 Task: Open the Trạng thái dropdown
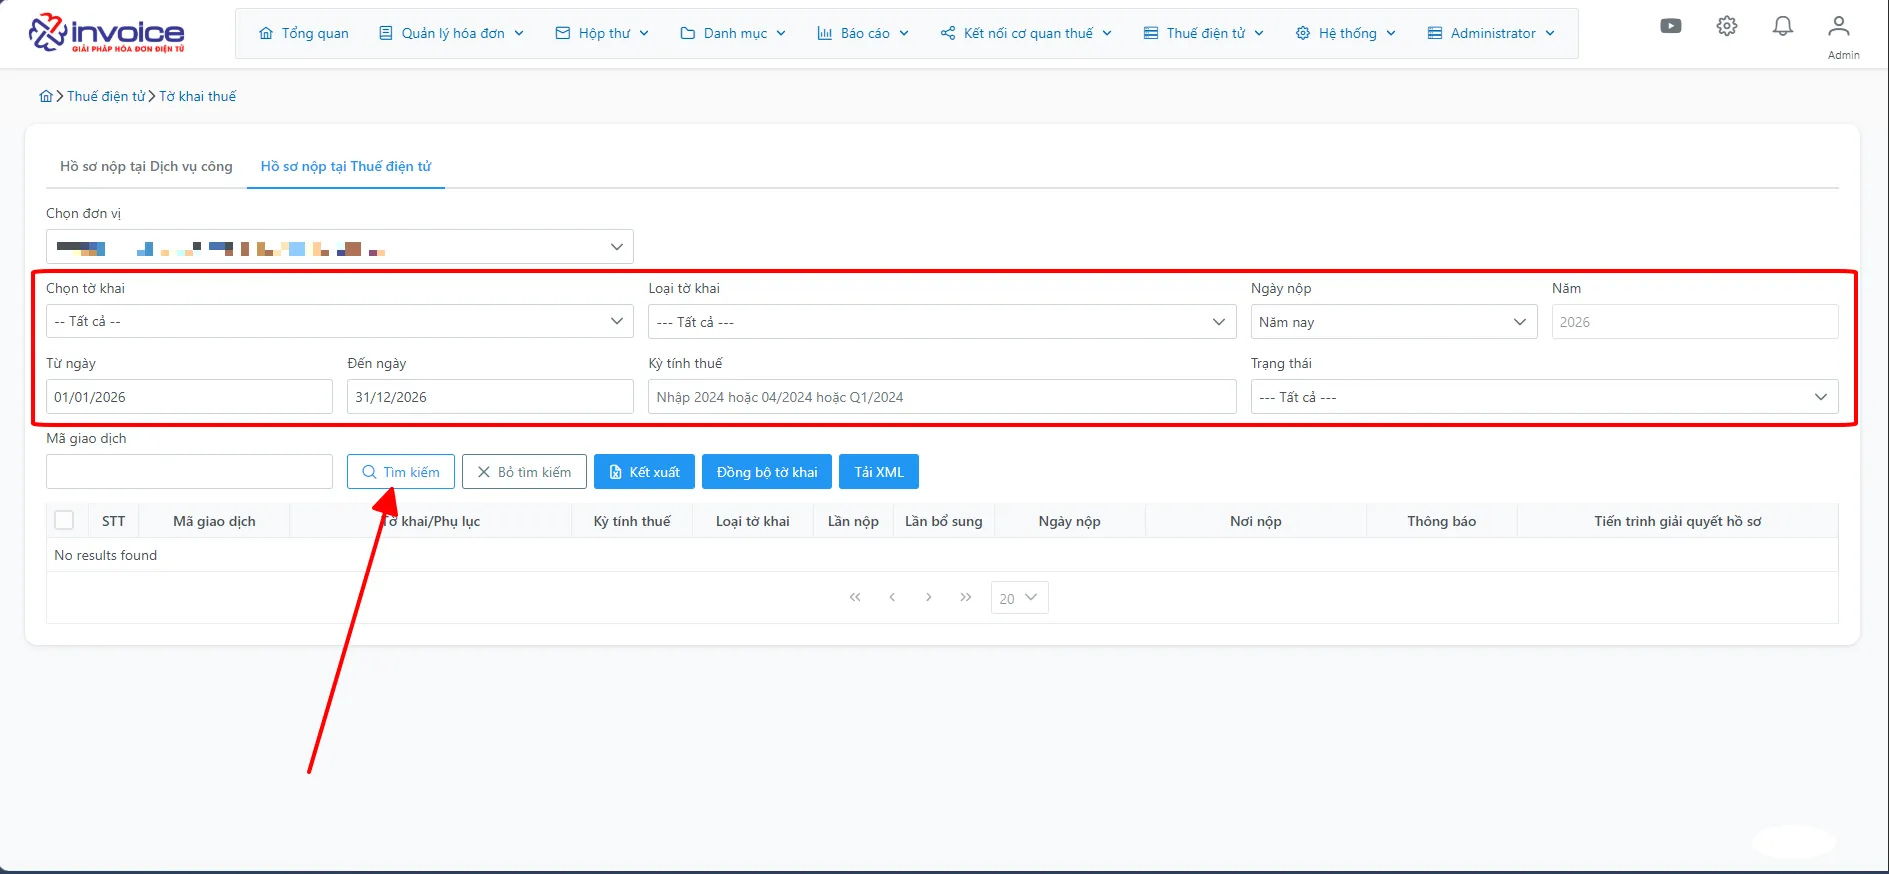click(1545, 397)
